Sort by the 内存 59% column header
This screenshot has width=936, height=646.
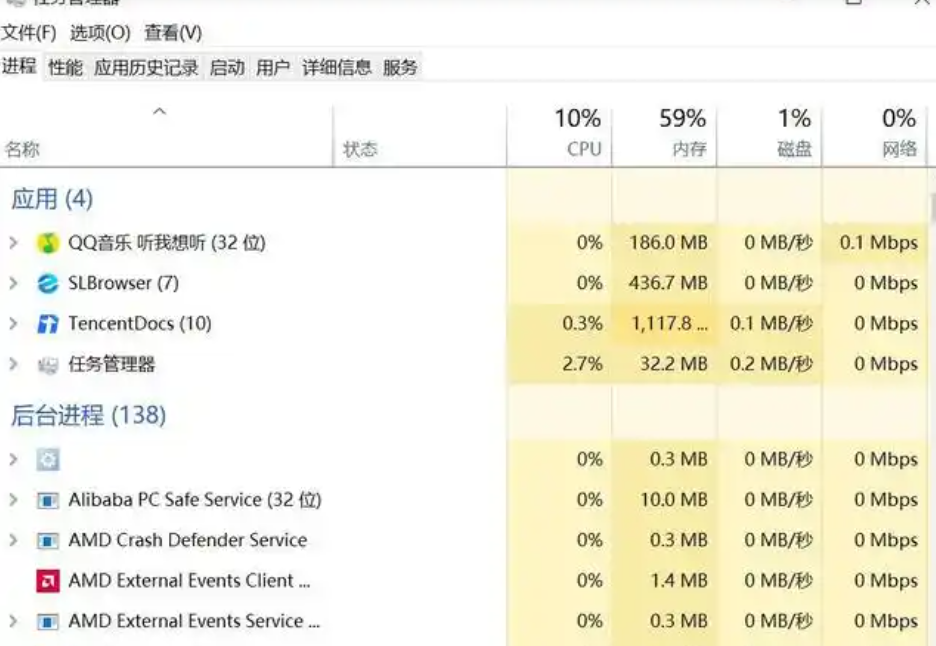[x=664, y=136]
